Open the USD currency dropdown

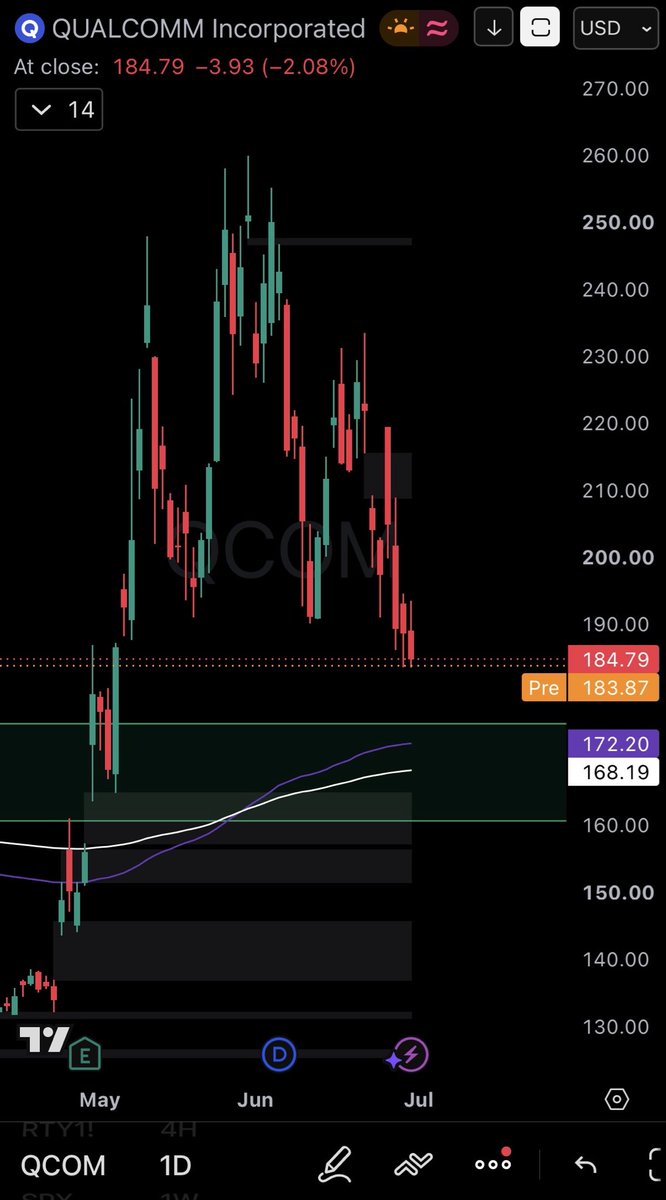pos(614,28)
